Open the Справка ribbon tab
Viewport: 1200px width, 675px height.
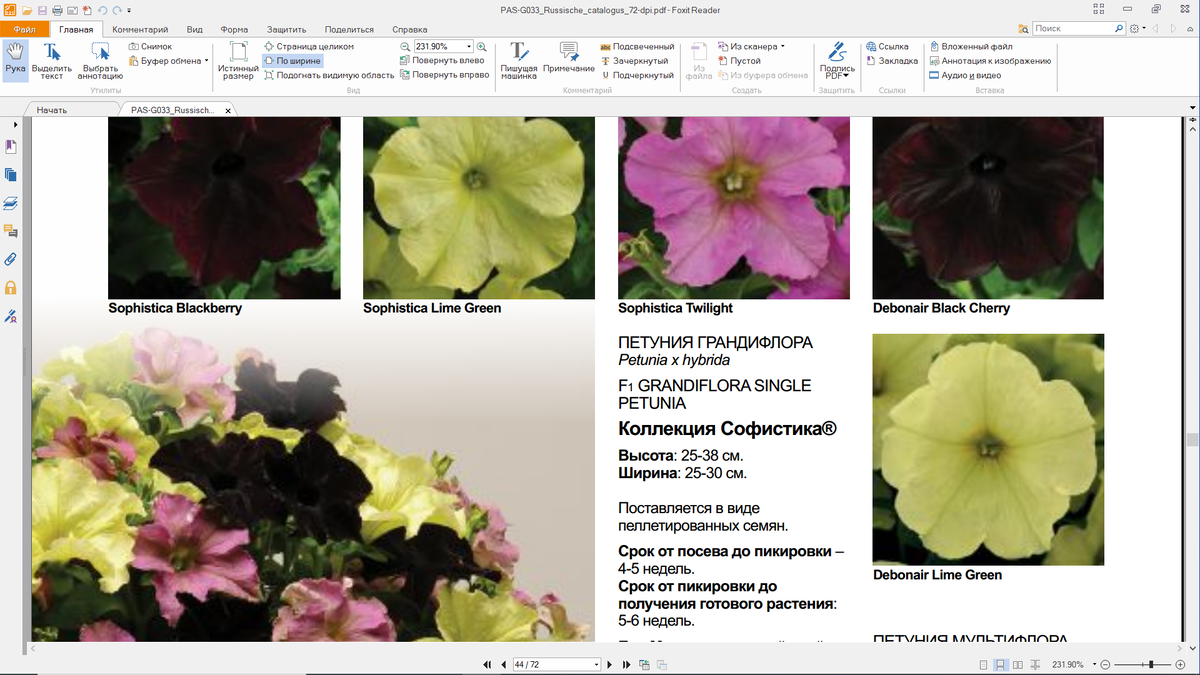pyautogui.click(x=412, y=29)
